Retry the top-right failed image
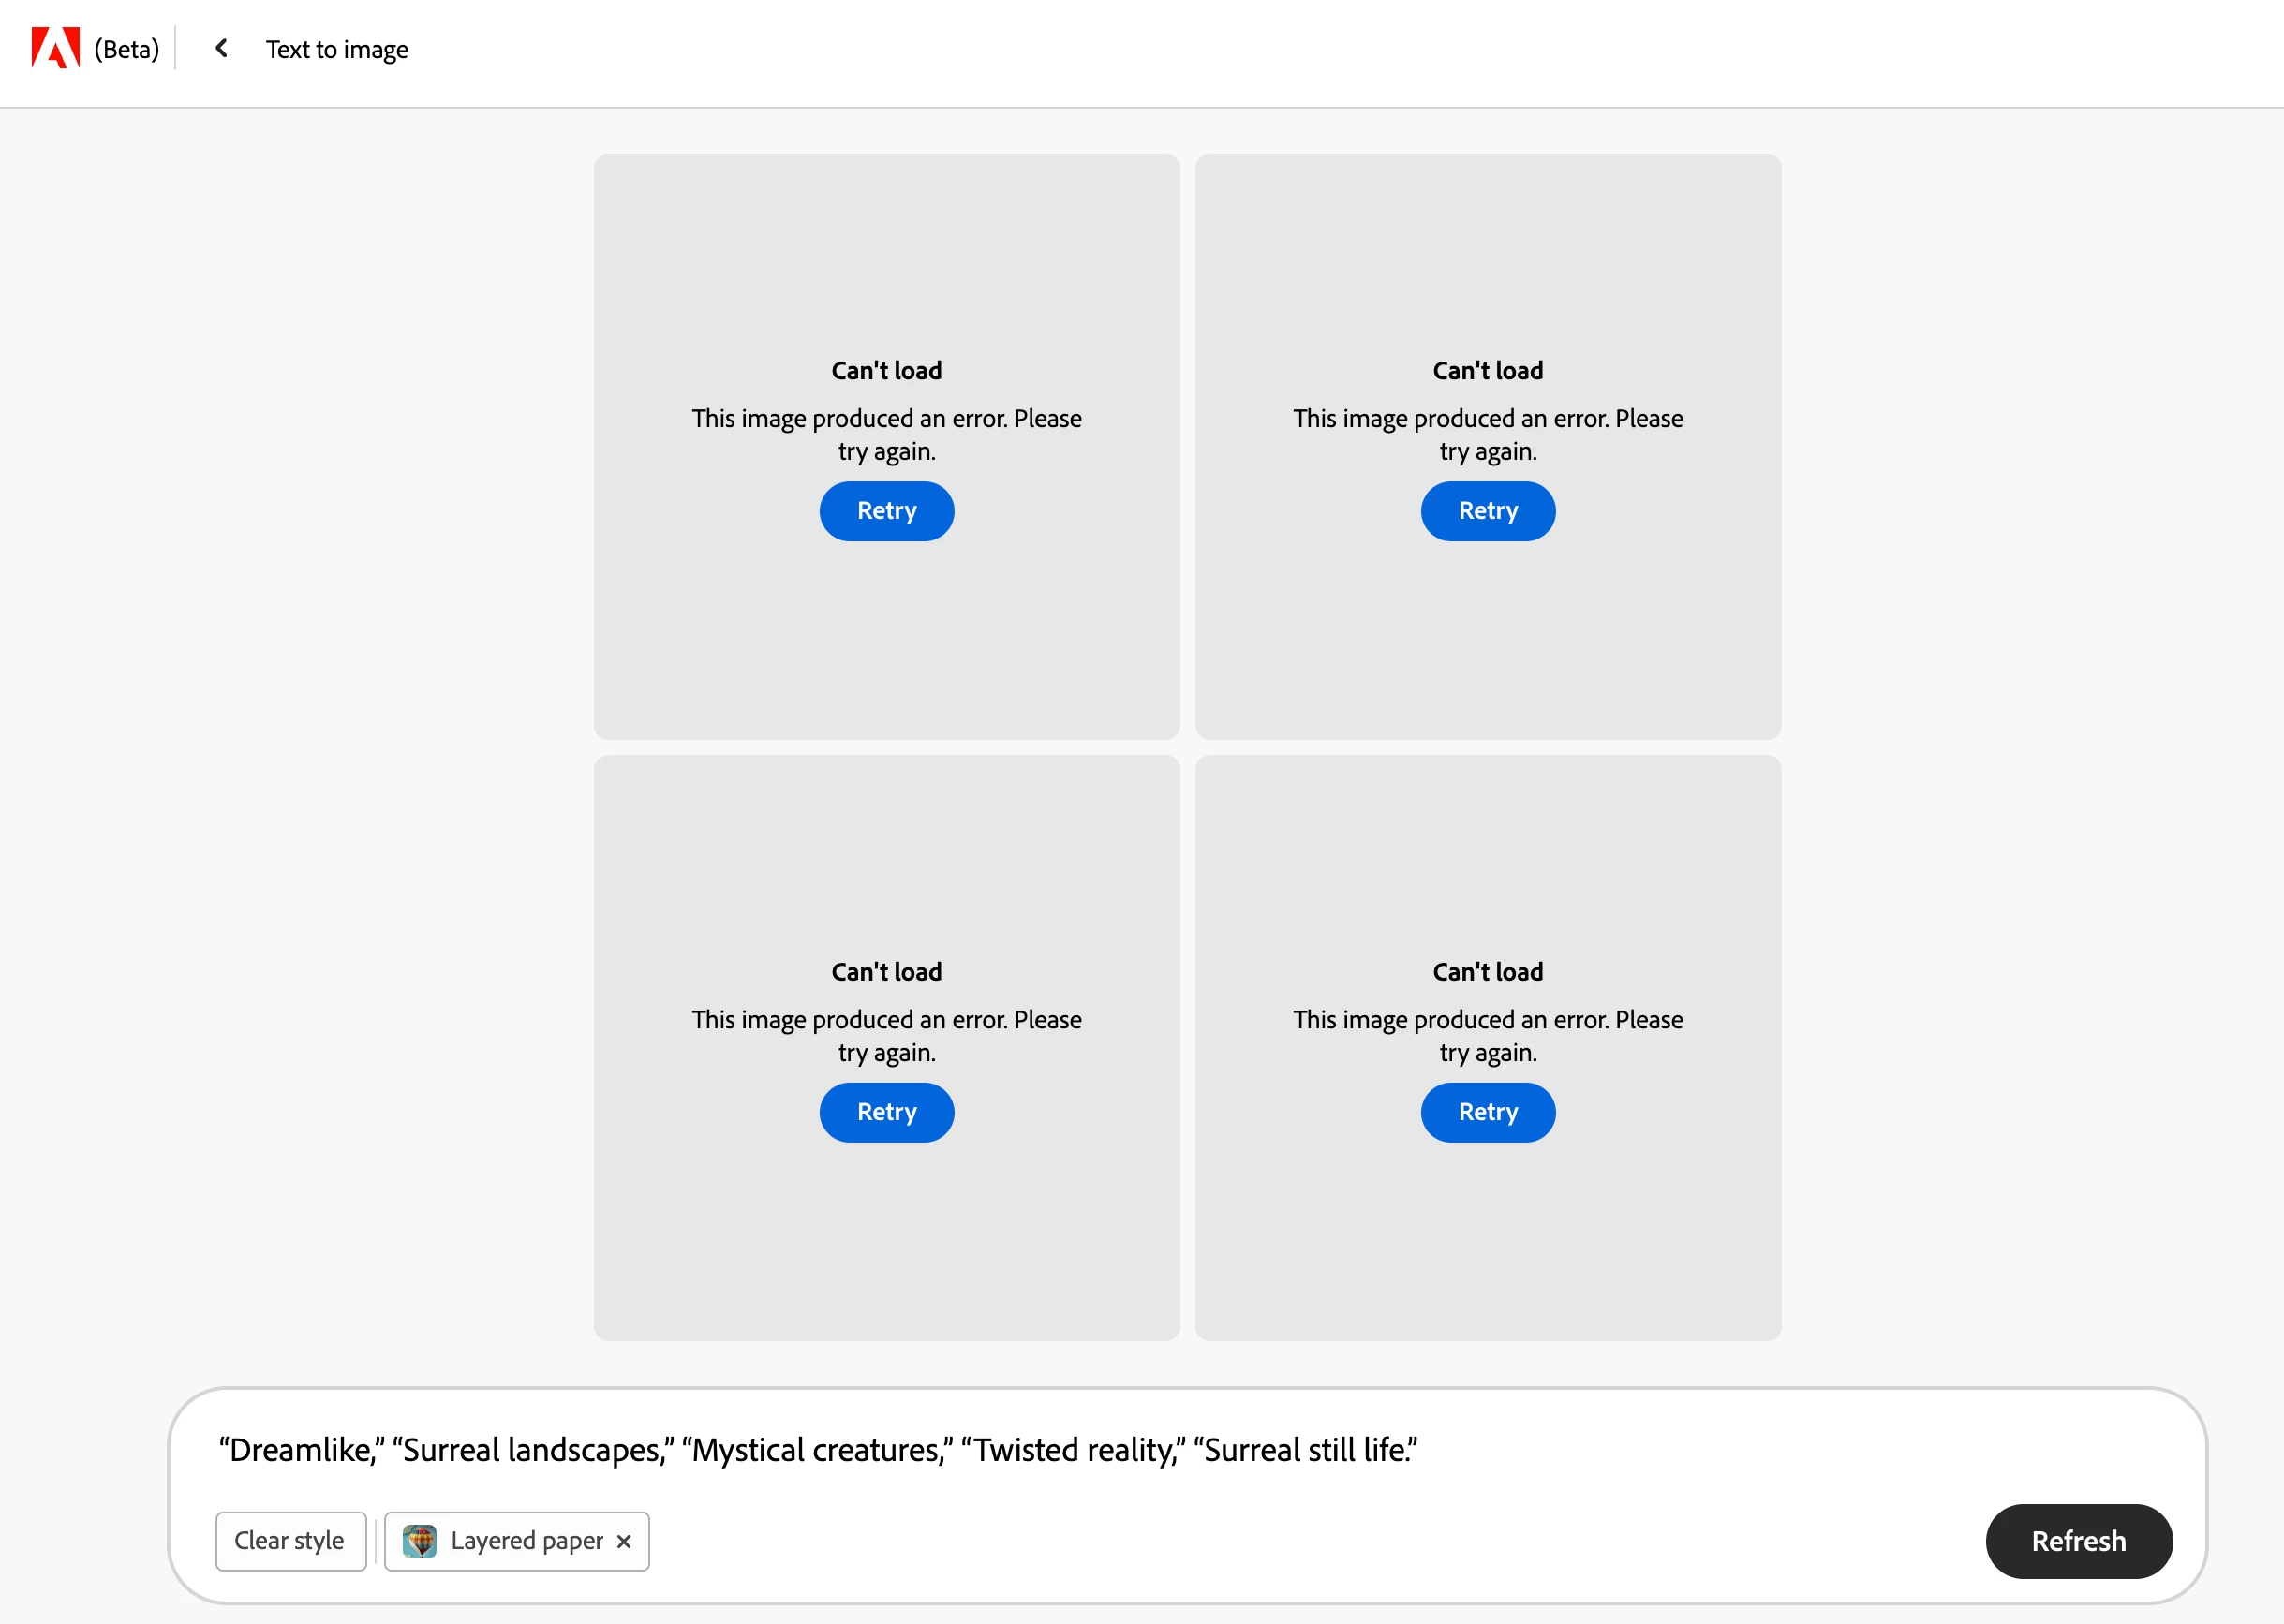The width and height of the screenshot is (2284, 1624). tap(1487, 511)
